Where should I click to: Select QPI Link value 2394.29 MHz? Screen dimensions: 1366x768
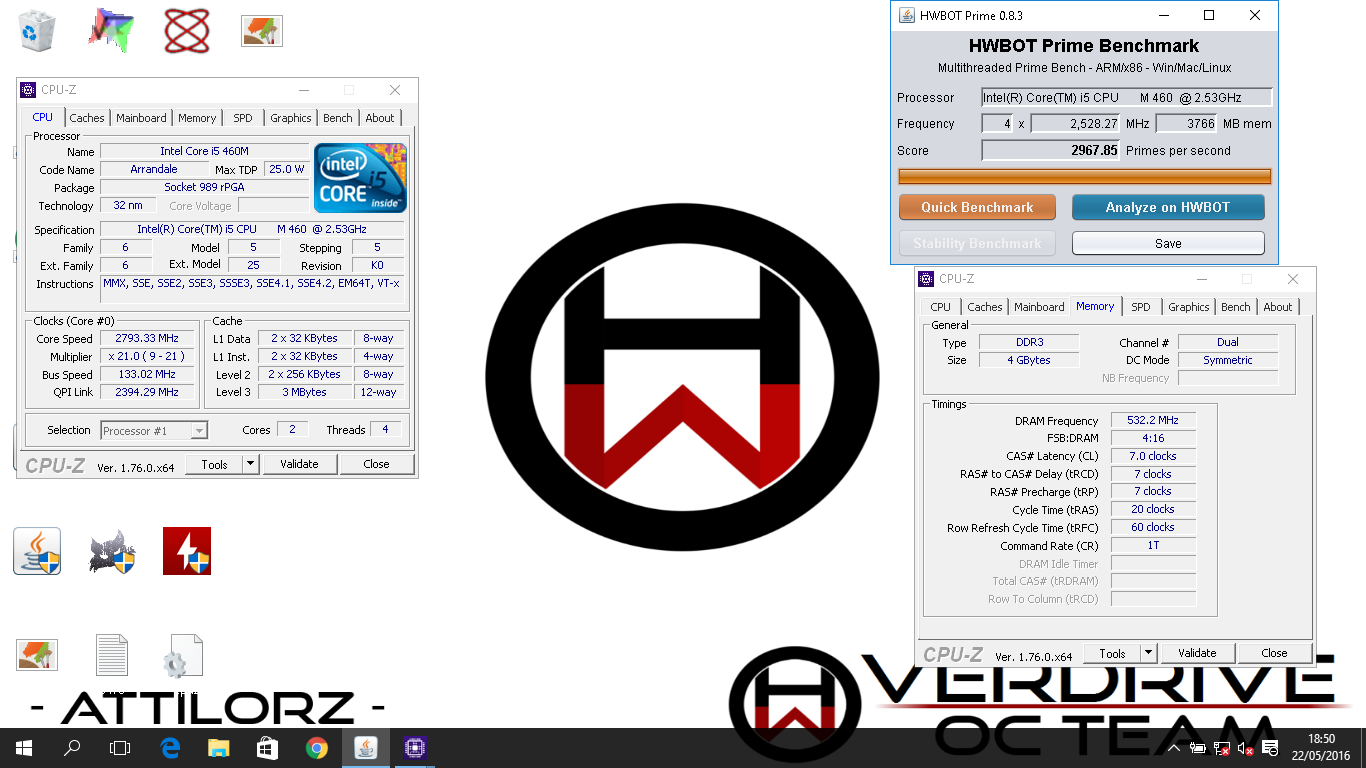(148, 392)
